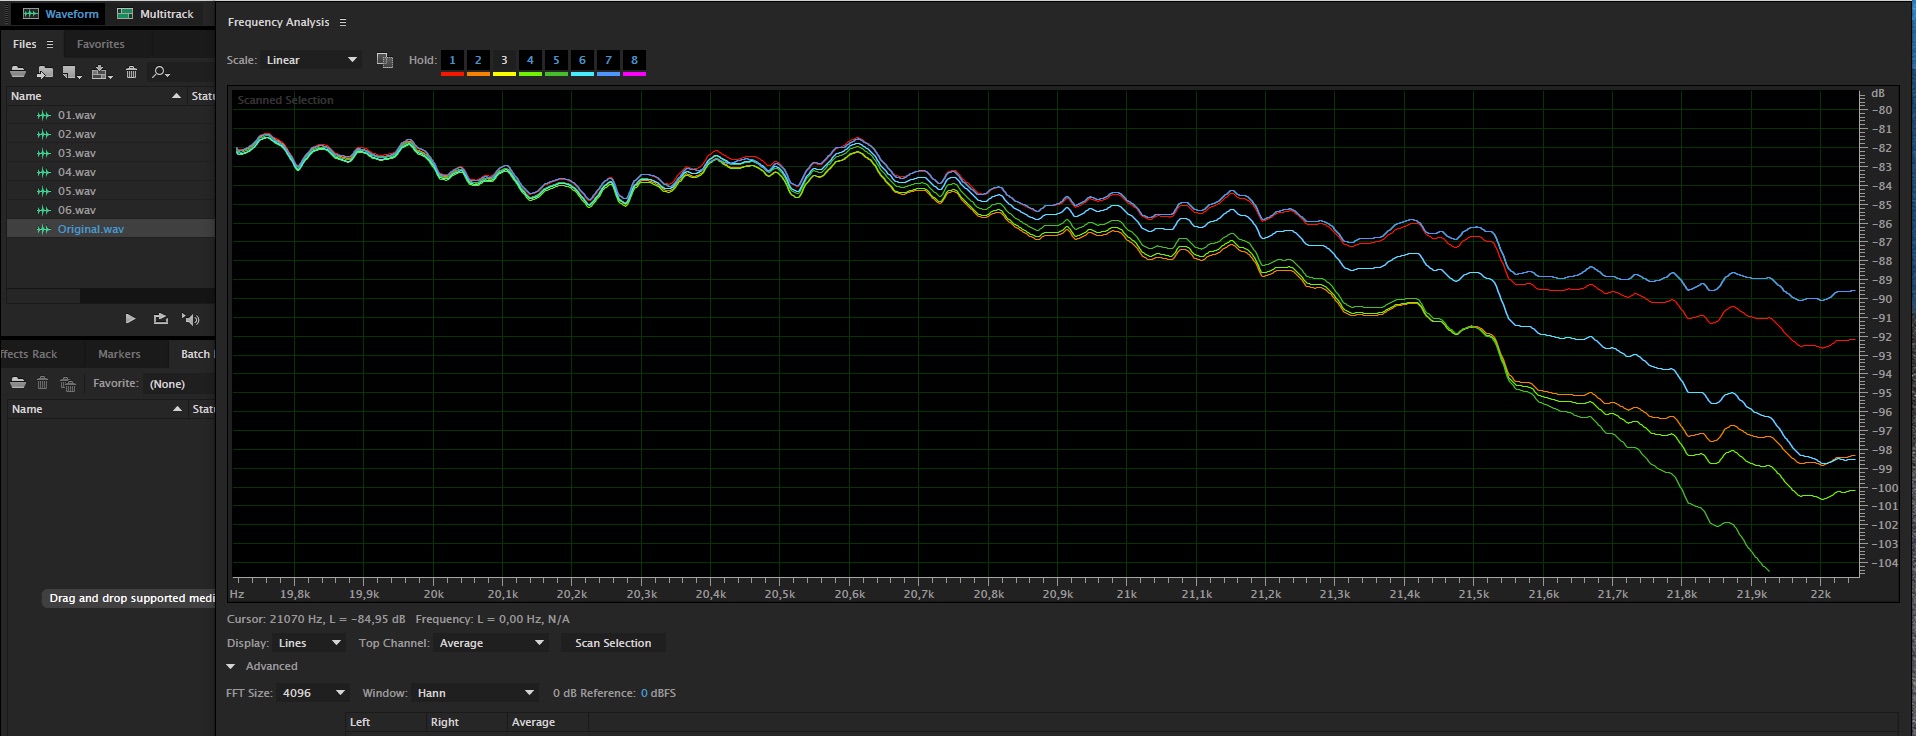Click the search magnifier icon in Files panel

coord(160,72)
